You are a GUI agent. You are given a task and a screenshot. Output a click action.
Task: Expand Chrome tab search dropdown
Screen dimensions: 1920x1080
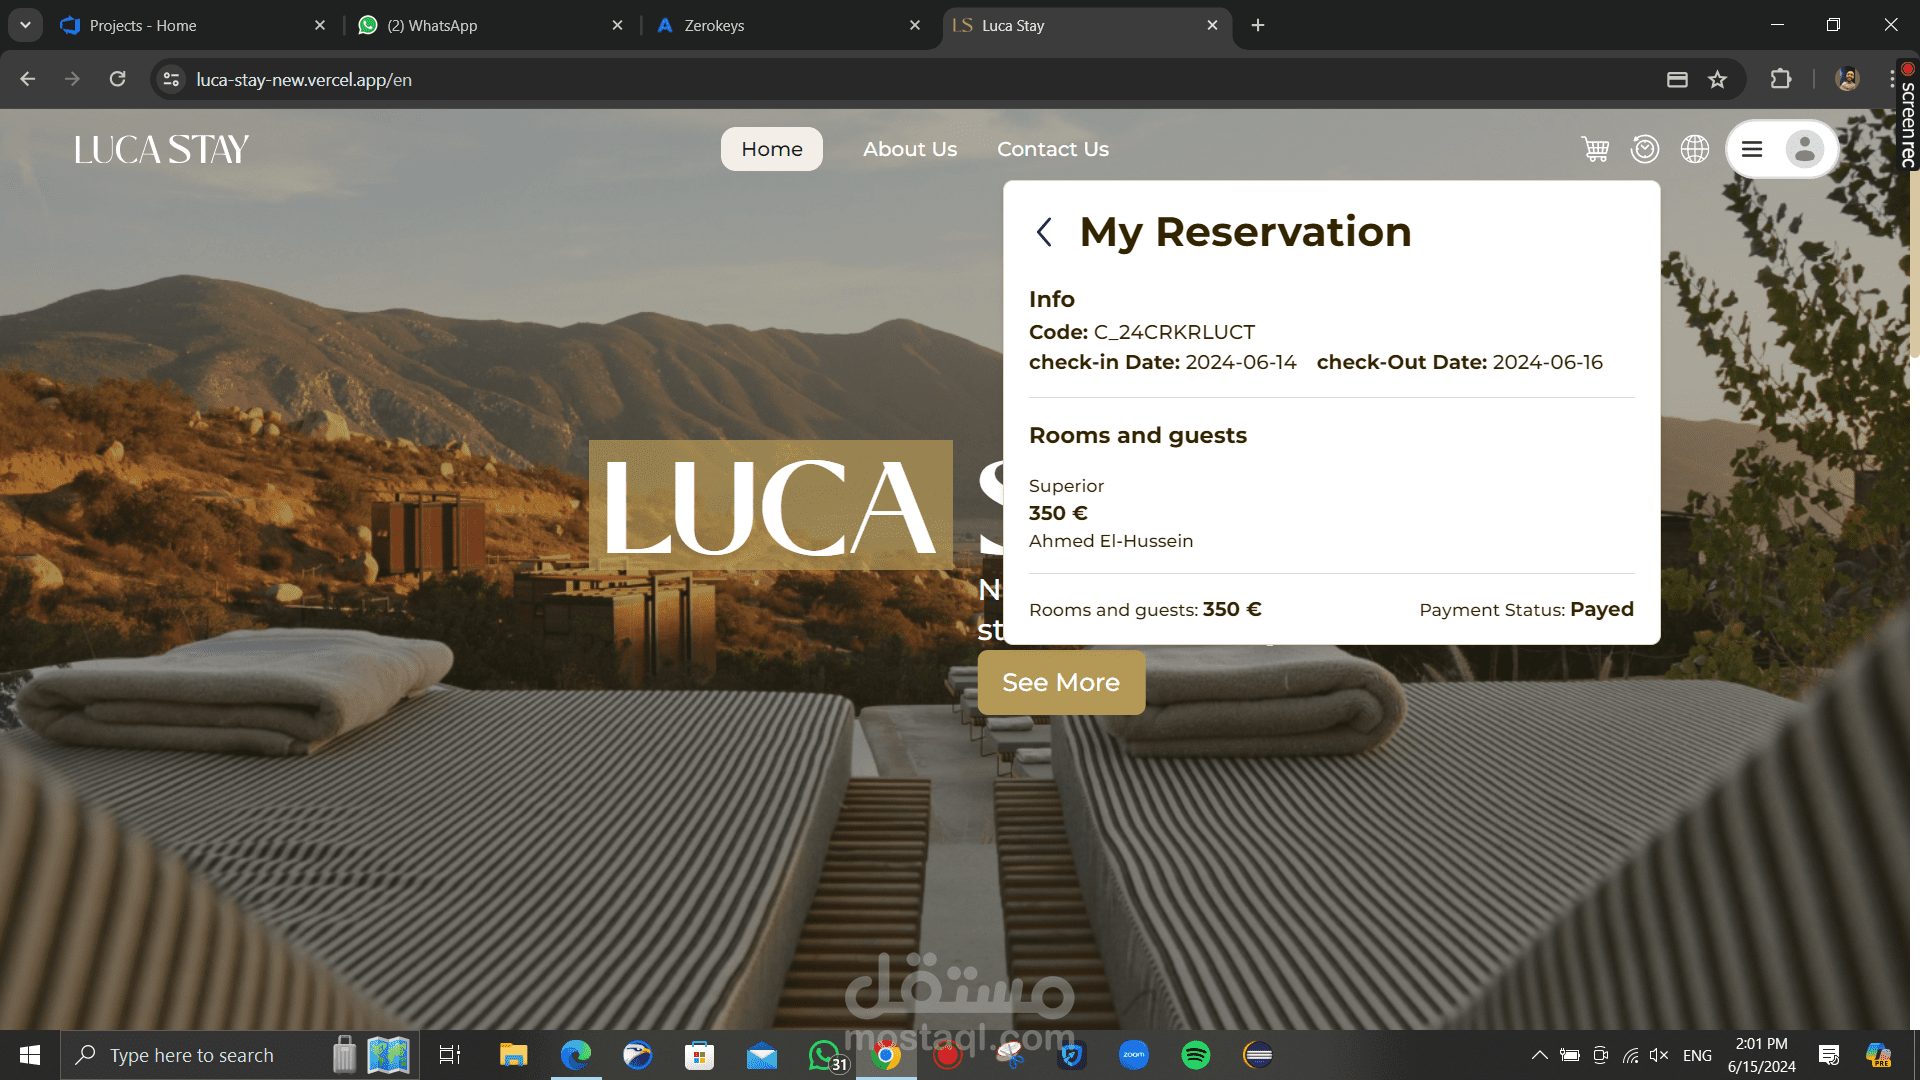pyautogui.click(x=25, y=25)
